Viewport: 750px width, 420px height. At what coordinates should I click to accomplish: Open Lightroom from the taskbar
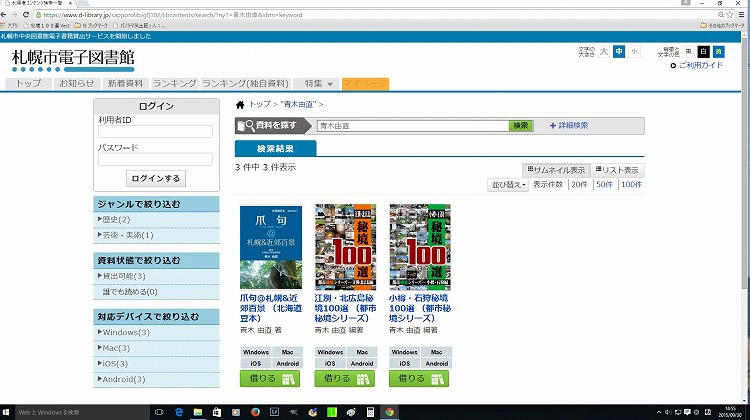[275, 412]
